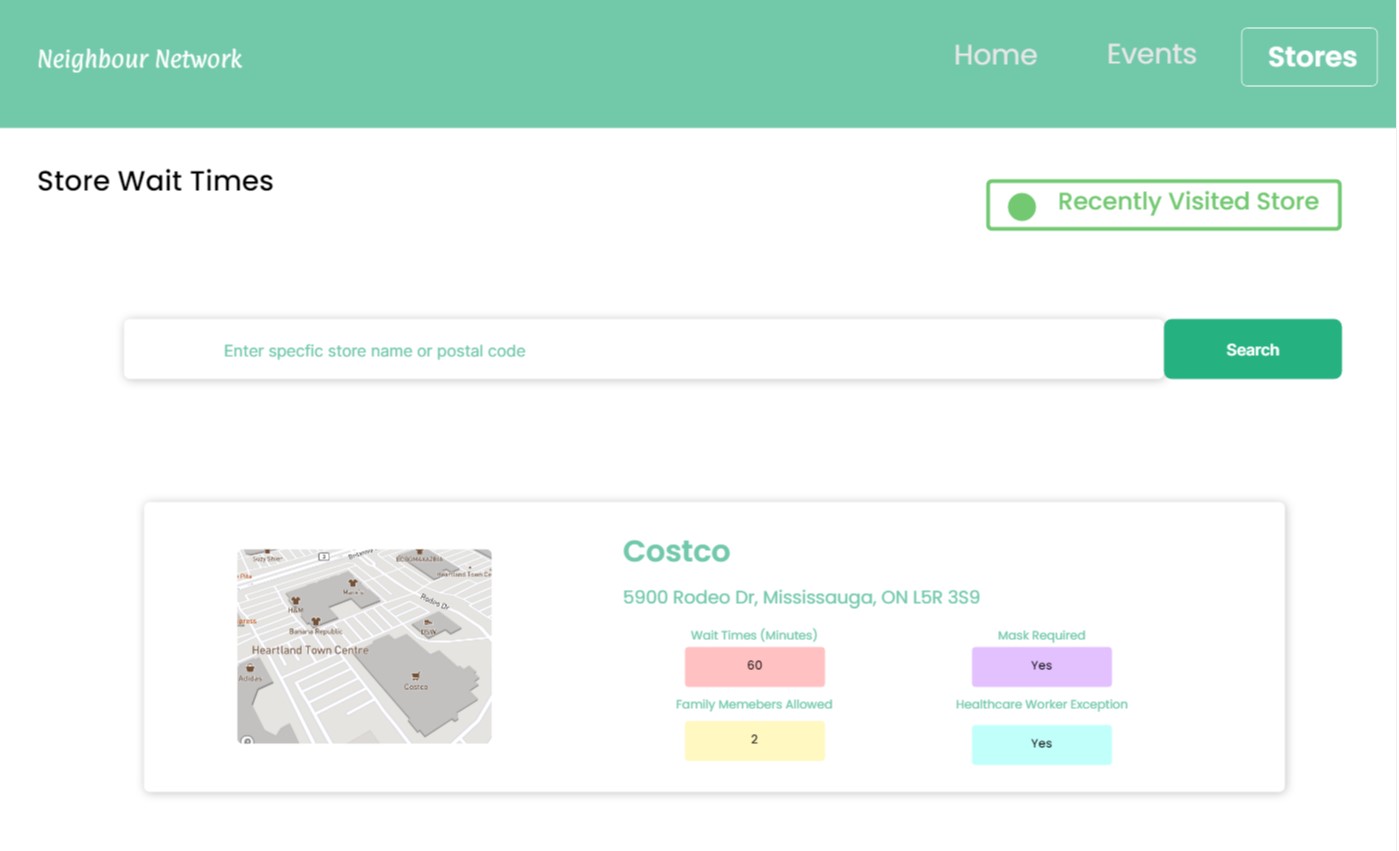Click the pink wait time value 60

pos(754,666)
